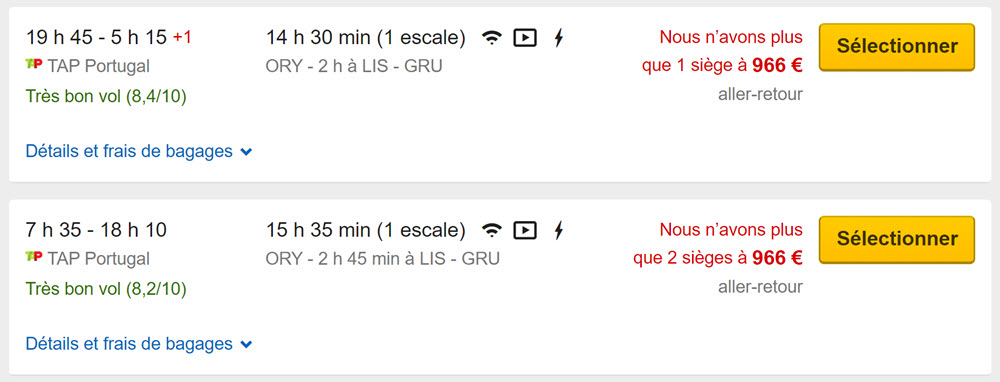Viewport: 1000px width, 382px height.
Task: Click chevron beside first Détails et frais de bagages
Action: (247, 152)
